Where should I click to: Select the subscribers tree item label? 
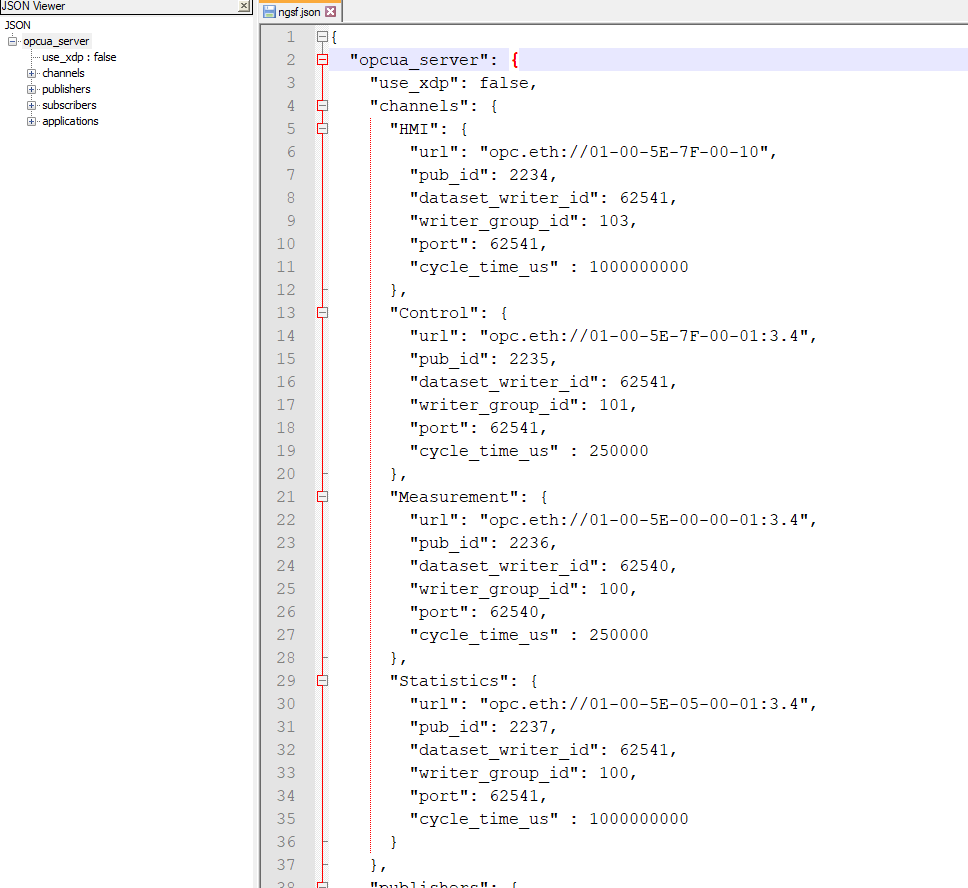click(x=69, y=105)
